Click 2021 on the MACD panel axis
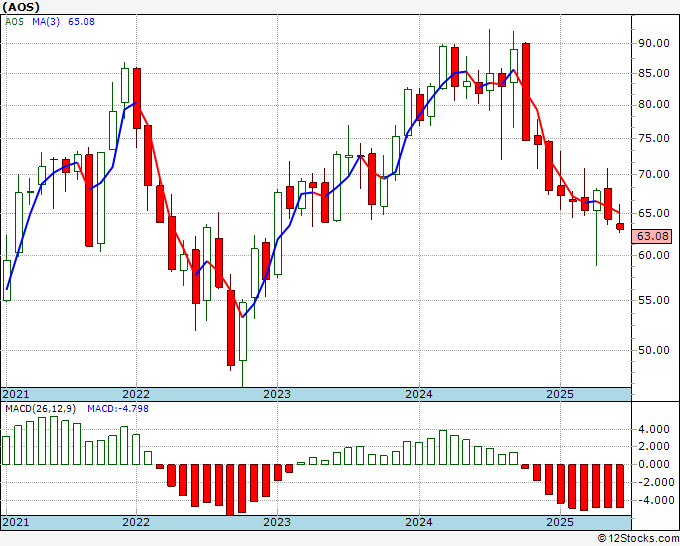Viewport: 680px width, 546px height. [16, 522]
